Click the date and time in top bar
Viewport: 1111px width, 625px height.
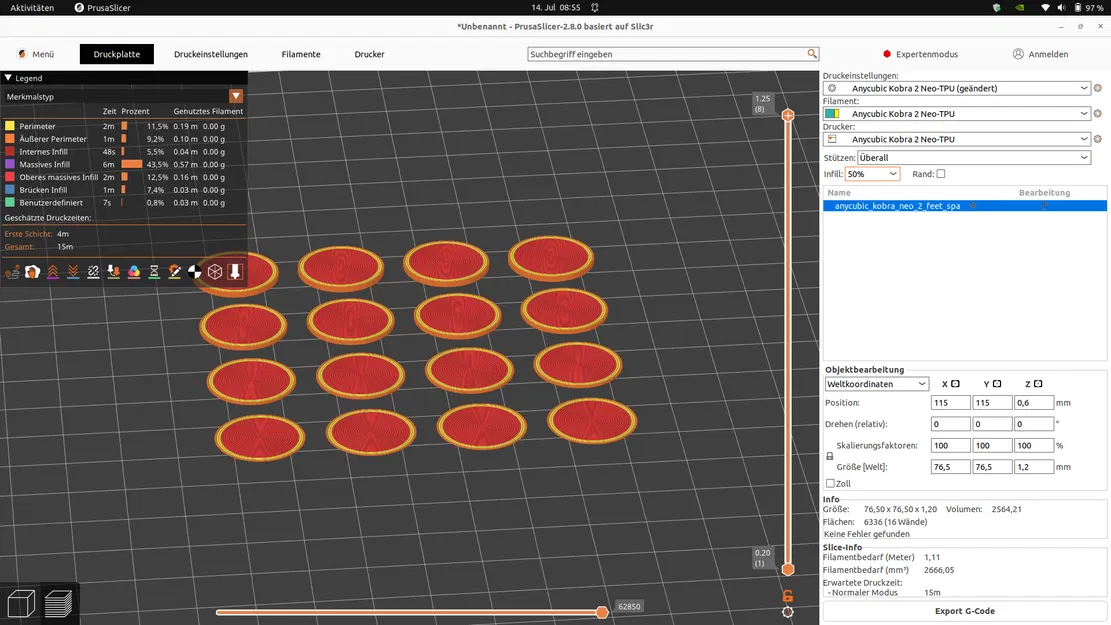[x=556, y=8]
